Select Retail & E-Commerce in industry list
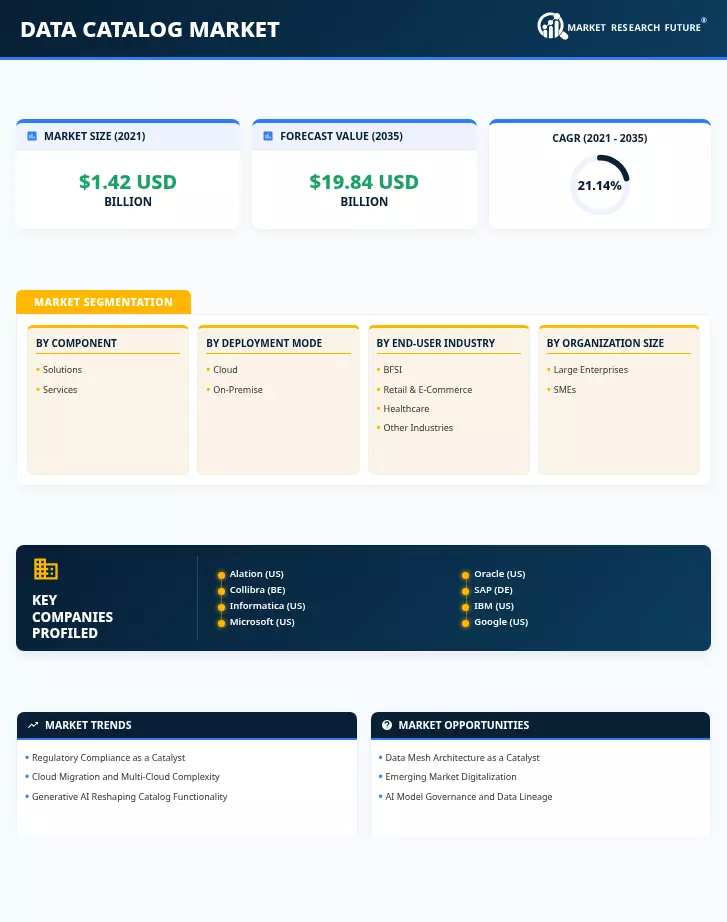The image size is (727, 922). pyautogui.click(x=428, y=389)
